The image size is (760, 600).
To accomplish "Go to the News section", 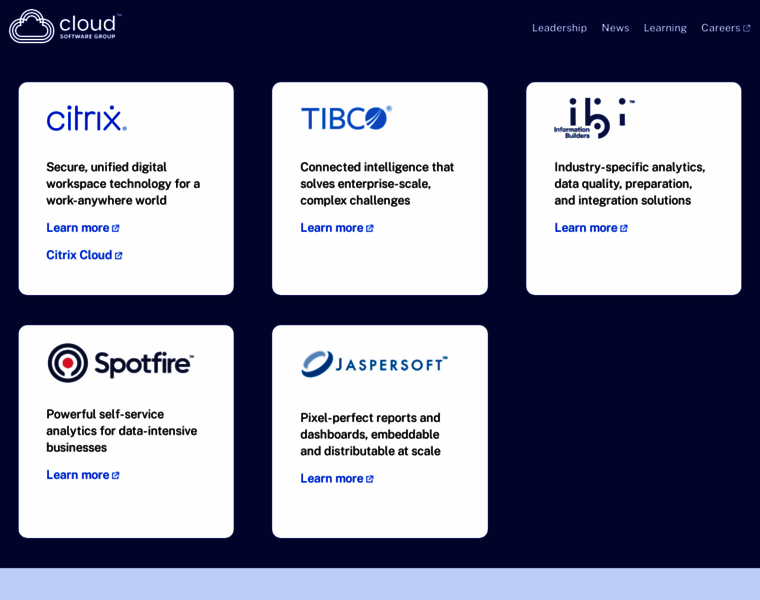I will click(x=615, y=28).
